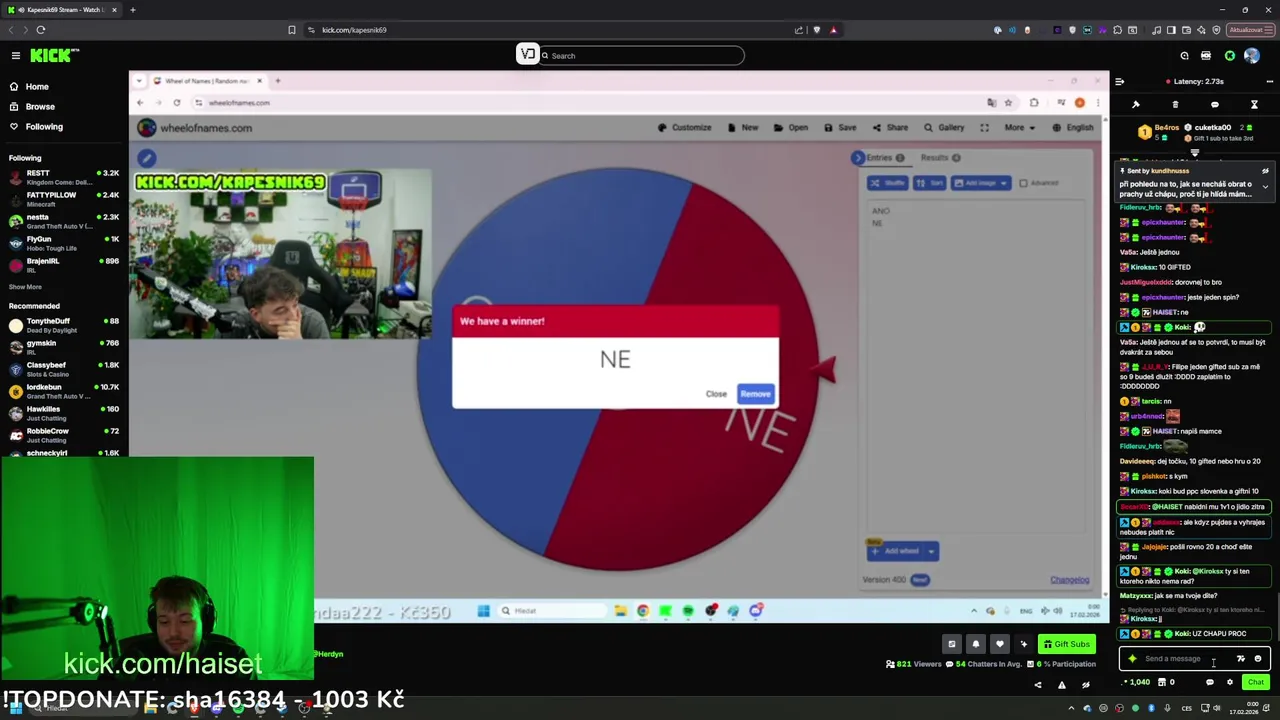Open the Kick hamburger sidebar menu
This screenshot has height=720, width=1280.
pyautogui.click(x=15, y=56)
